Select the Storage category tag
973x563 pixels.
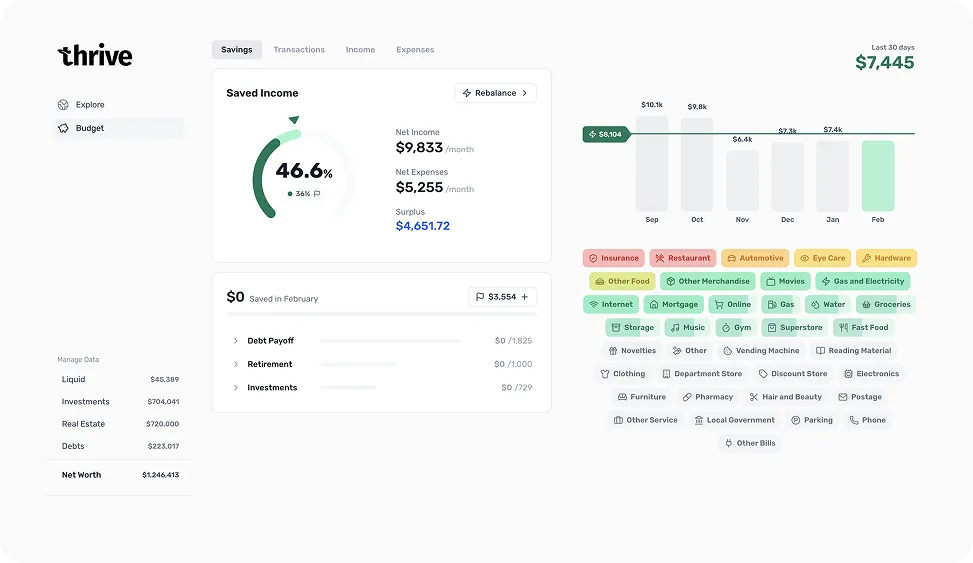tap(633, 328)
